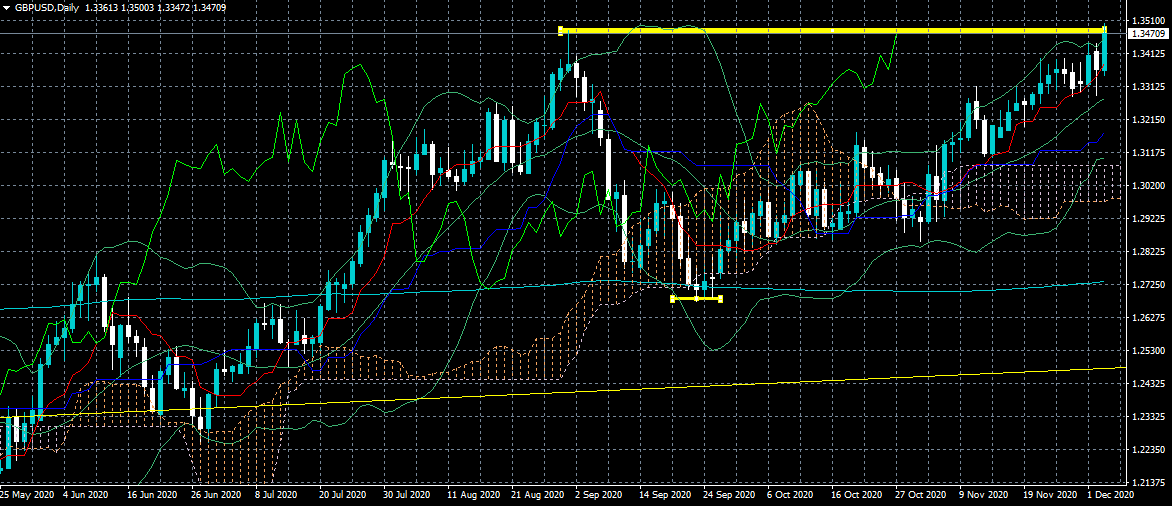Click the 25 May 2020 date label

pyautogui.click(x=25, y=495)
